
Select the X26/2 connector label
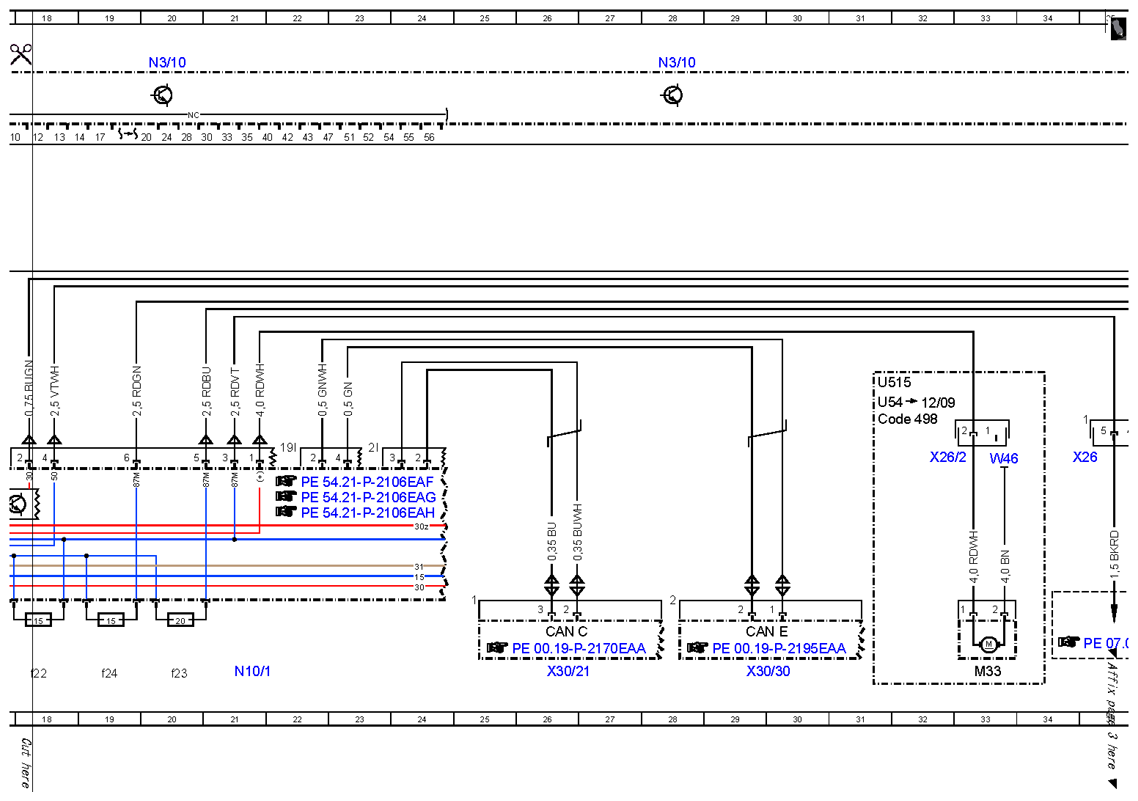[x=948, y=457]
